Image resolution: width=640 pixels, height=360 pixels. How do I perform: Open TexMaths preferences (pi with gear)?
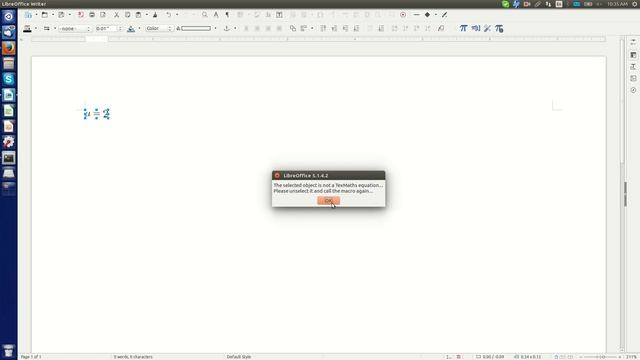(x=499, y=28)
